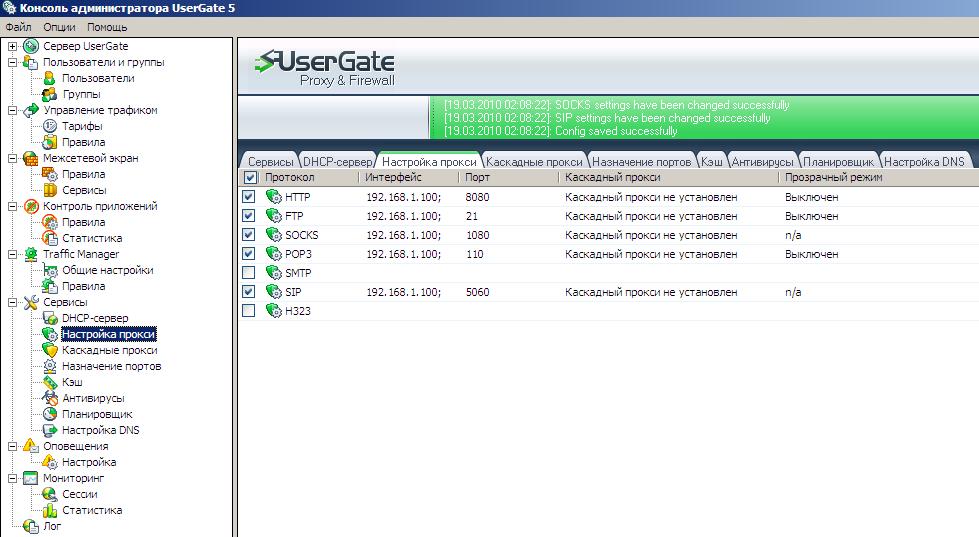Collapse the Межсетевой экран node
Image resolution: width=979 pixels, height=537 pixels.
(12, 159)
